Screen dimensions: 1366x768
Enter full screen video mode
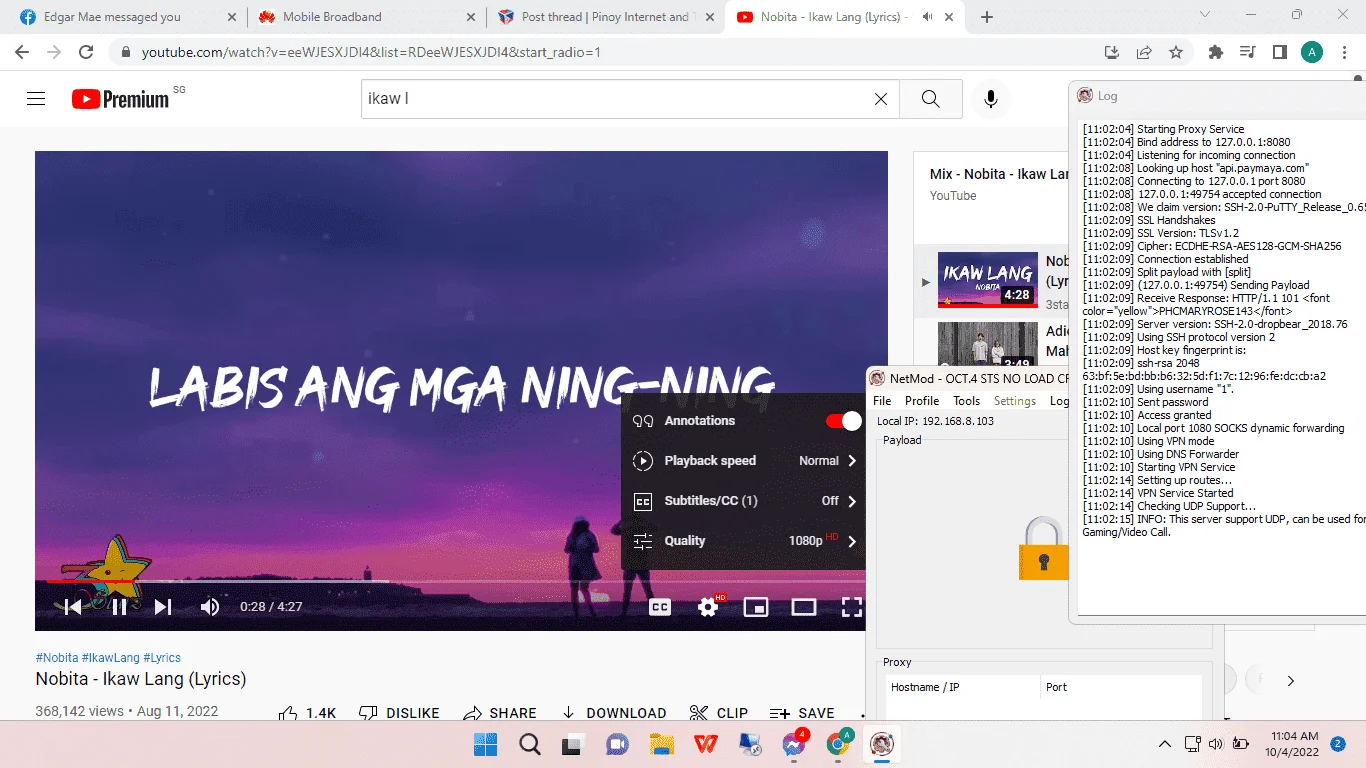pyautogui.click(x=851, y=607)
